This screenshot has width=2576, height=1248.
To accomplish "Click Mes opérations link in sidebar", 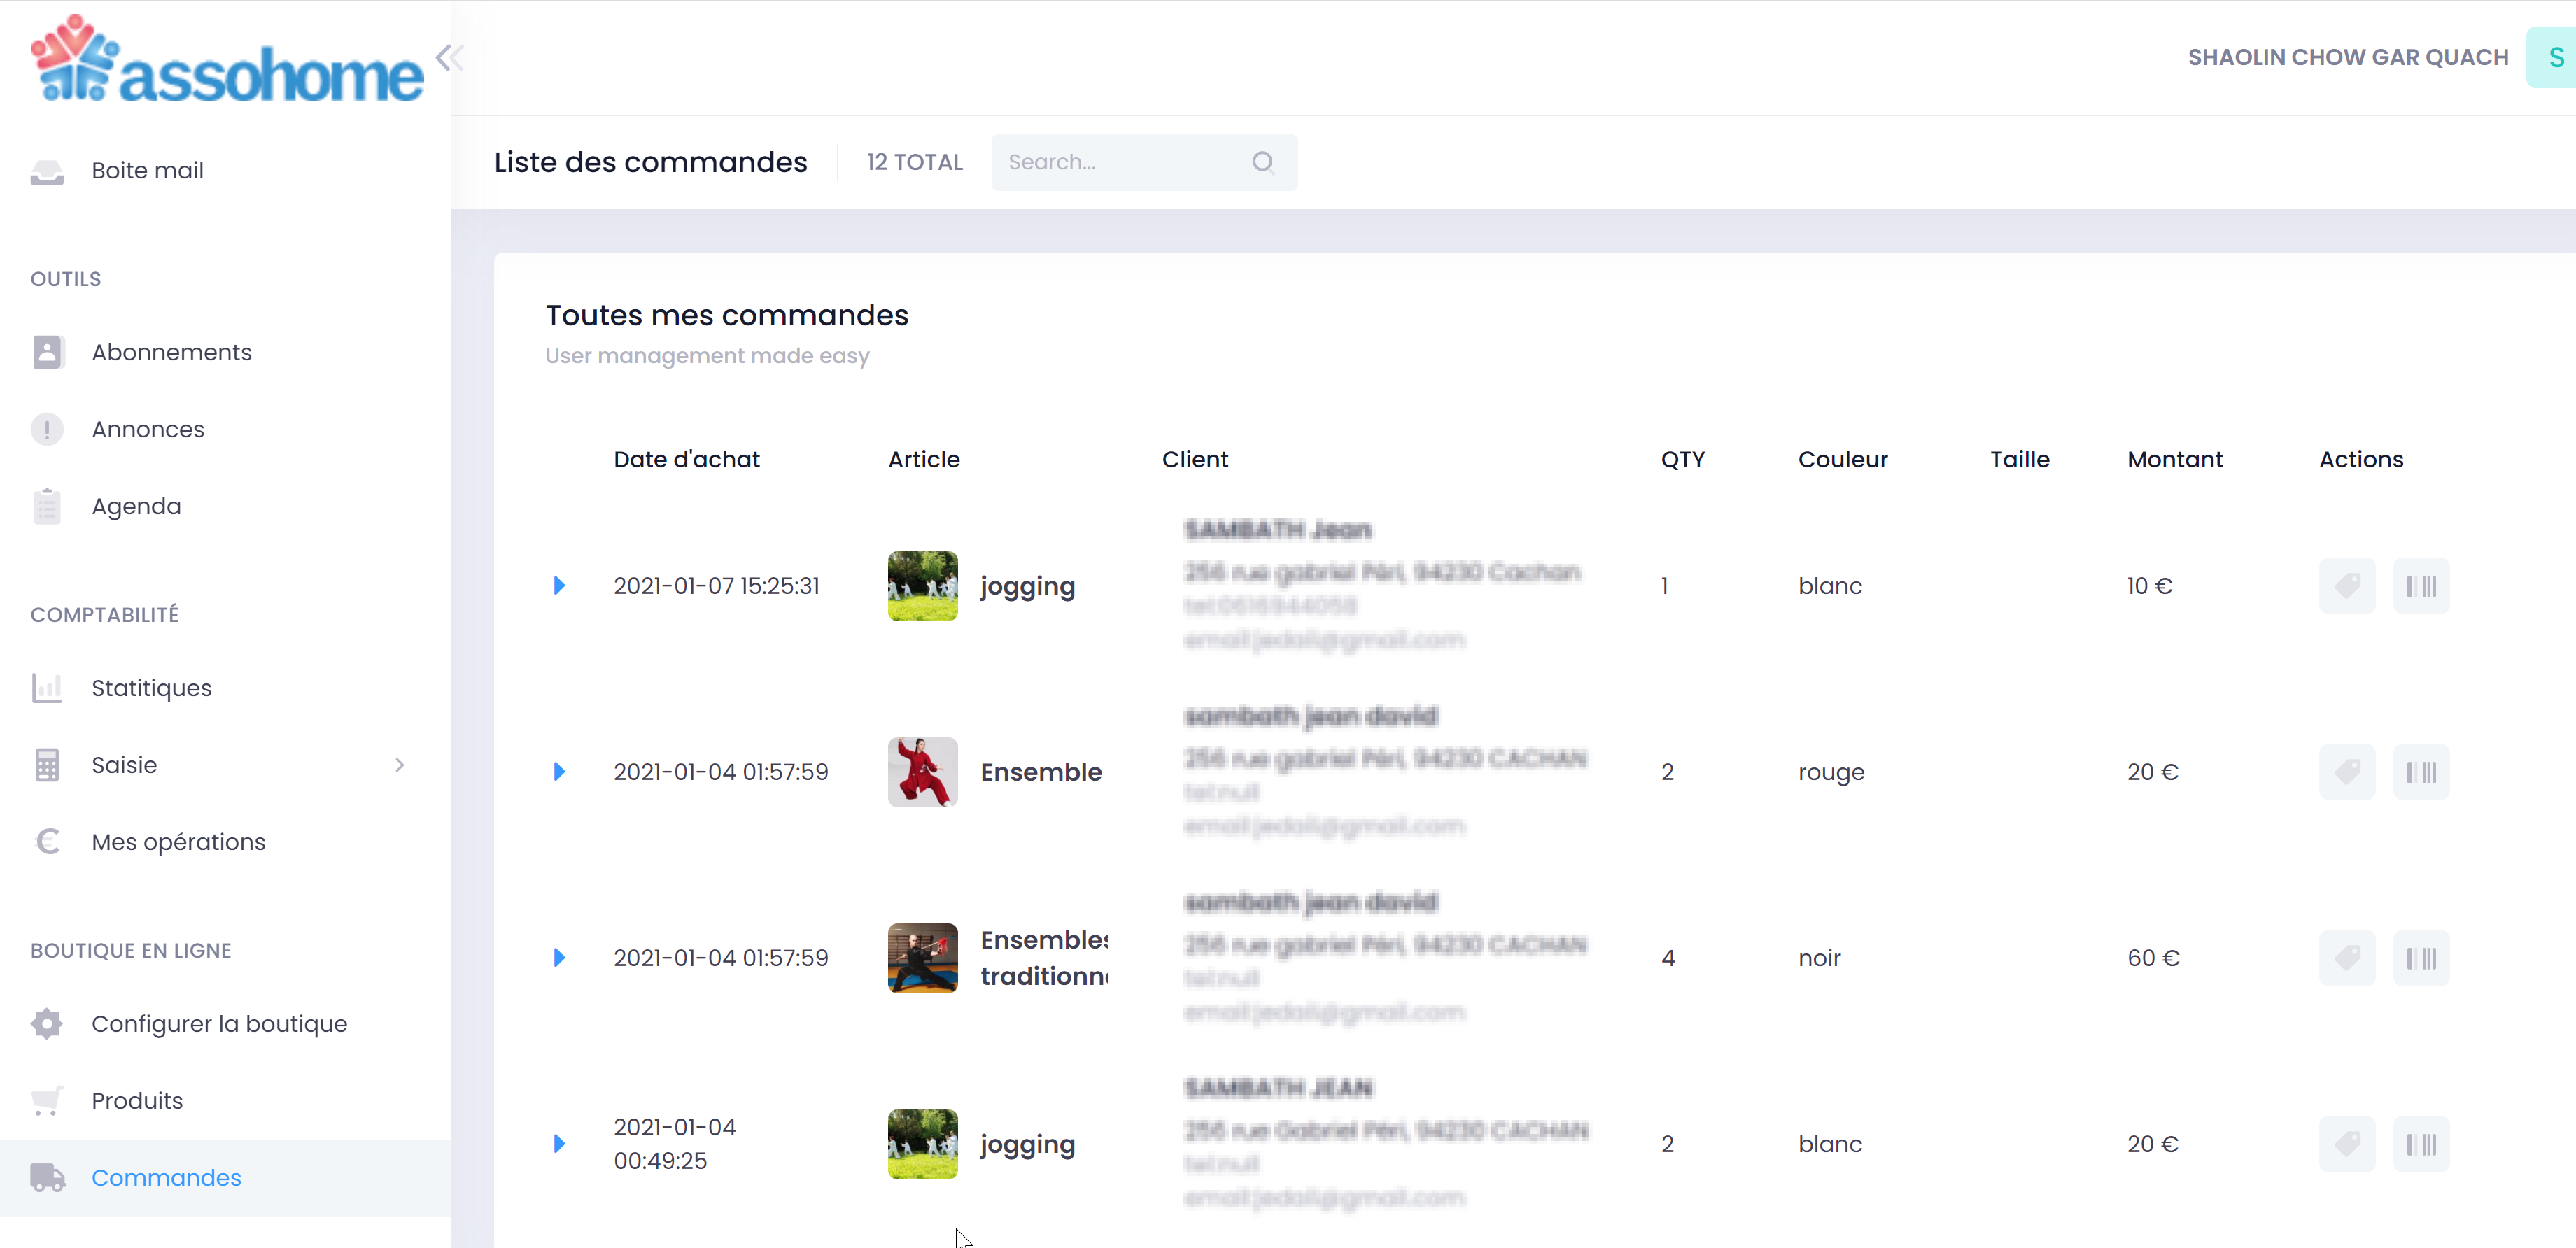I will pos(179,841).
